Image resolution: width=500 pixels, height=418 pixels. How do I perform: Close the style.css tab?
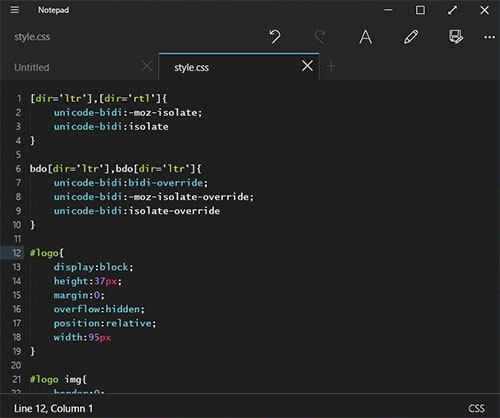(307, 66)
